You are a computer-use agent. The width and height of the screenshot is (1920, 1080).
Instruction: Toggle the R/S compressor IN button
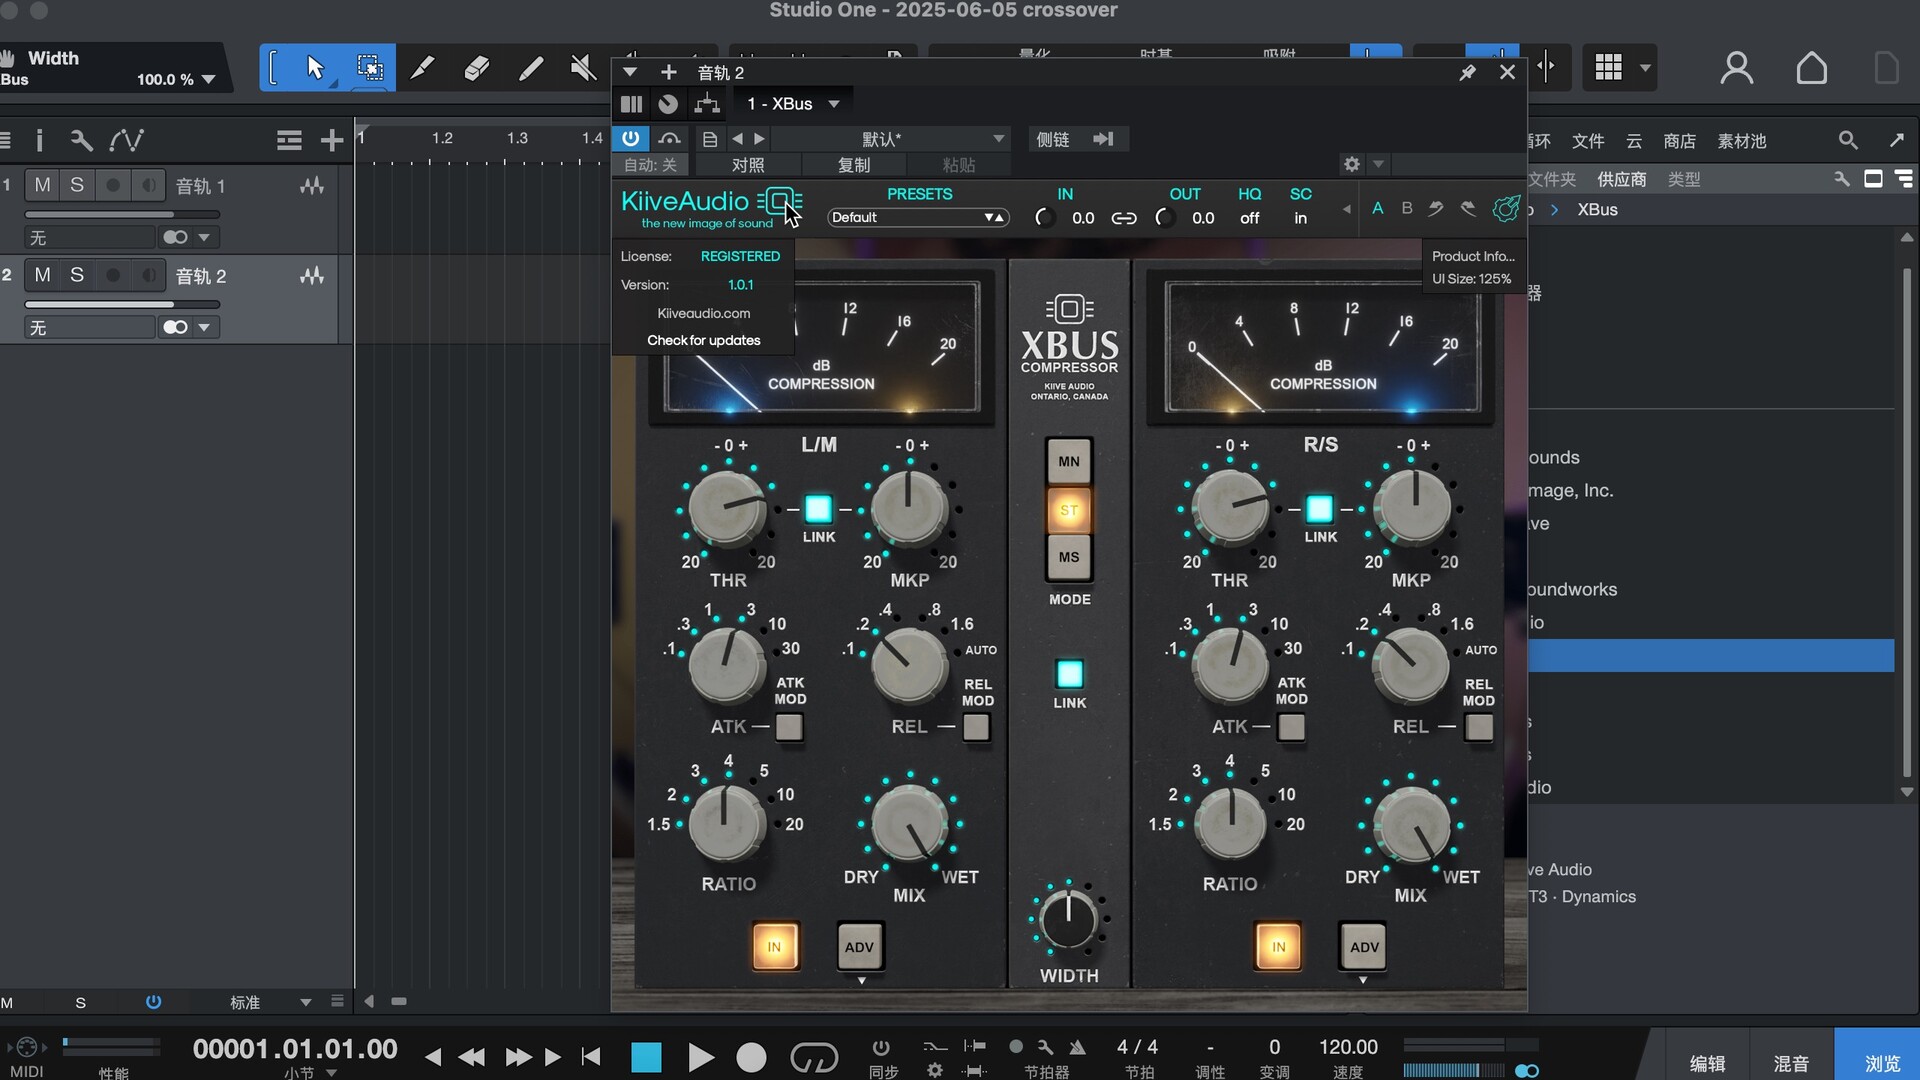tap(1278, 946)
